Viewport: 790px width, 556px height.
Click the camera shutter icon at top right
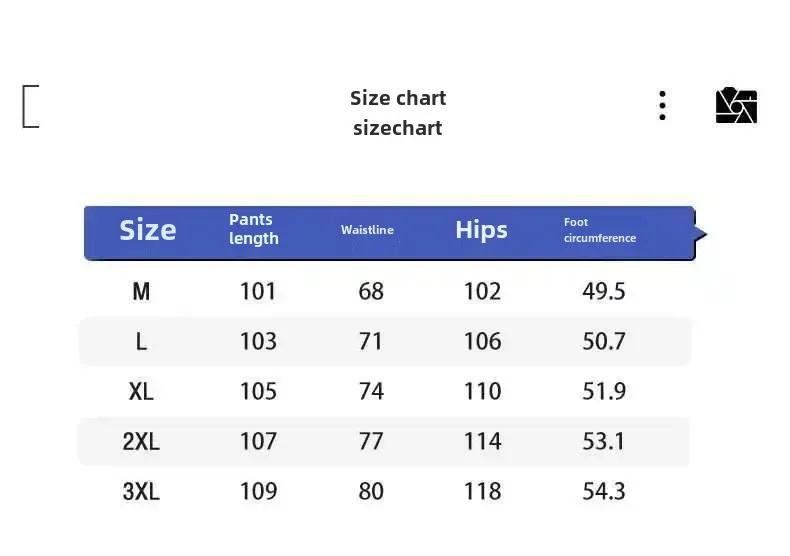click(736, 105)
